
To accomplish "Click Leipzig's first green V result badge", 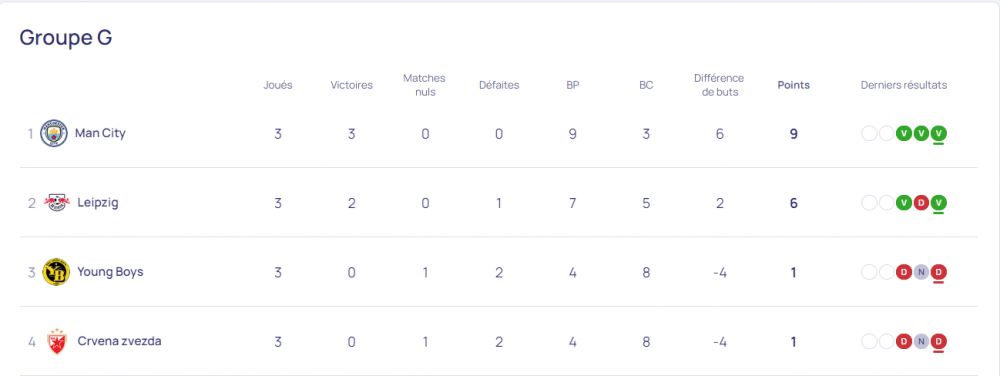I will [x=903, y=203].
